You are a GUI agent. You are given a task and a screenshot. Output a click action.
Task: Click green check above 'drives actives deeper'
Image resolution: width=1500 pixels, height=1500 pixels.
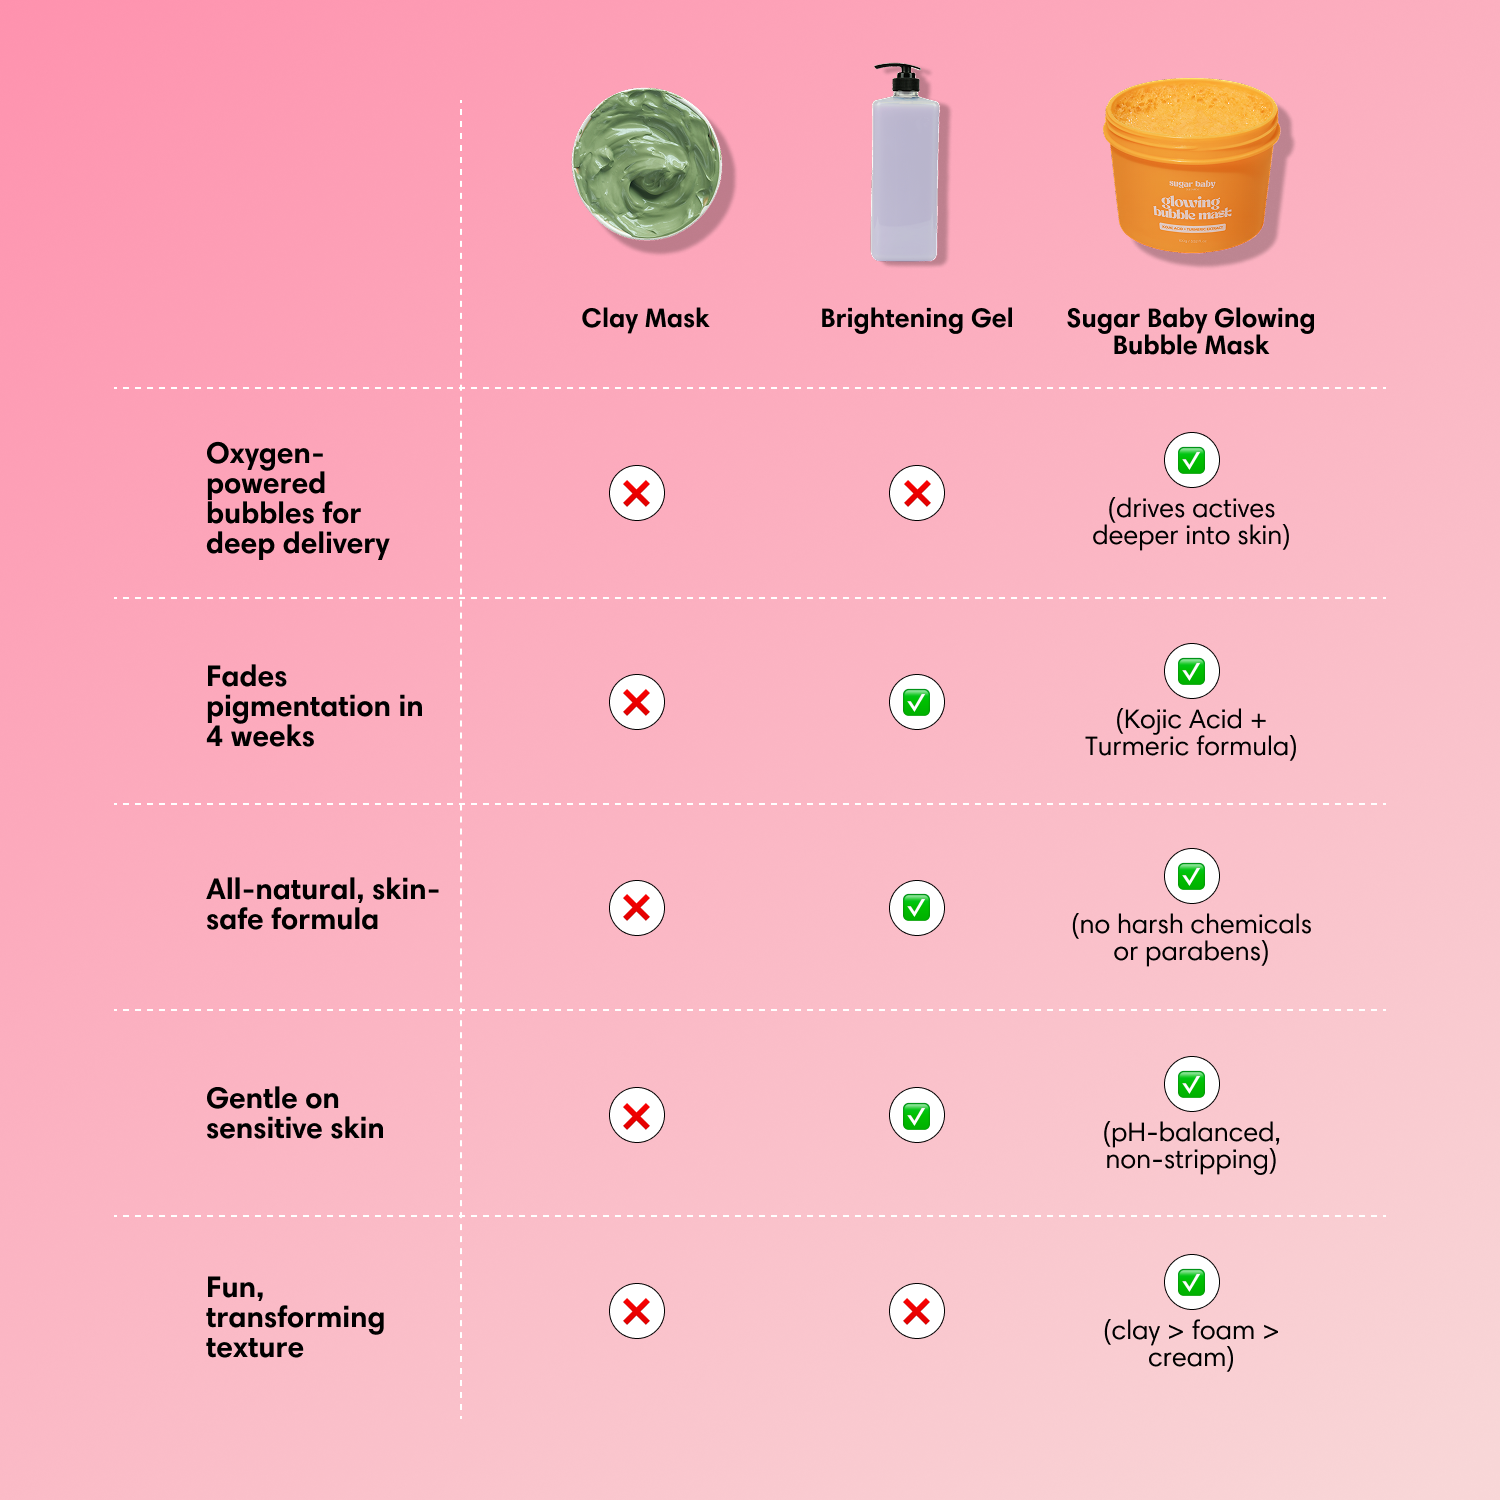pyautogui.click(x=1191, y=460)
